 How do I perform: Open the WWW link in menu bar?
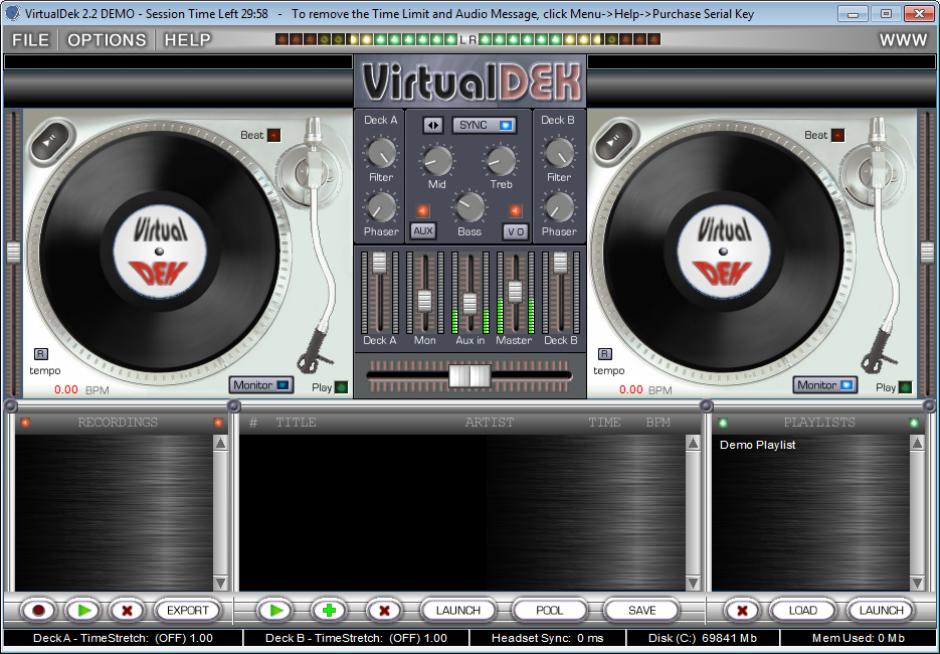click(x=903, y=40)
